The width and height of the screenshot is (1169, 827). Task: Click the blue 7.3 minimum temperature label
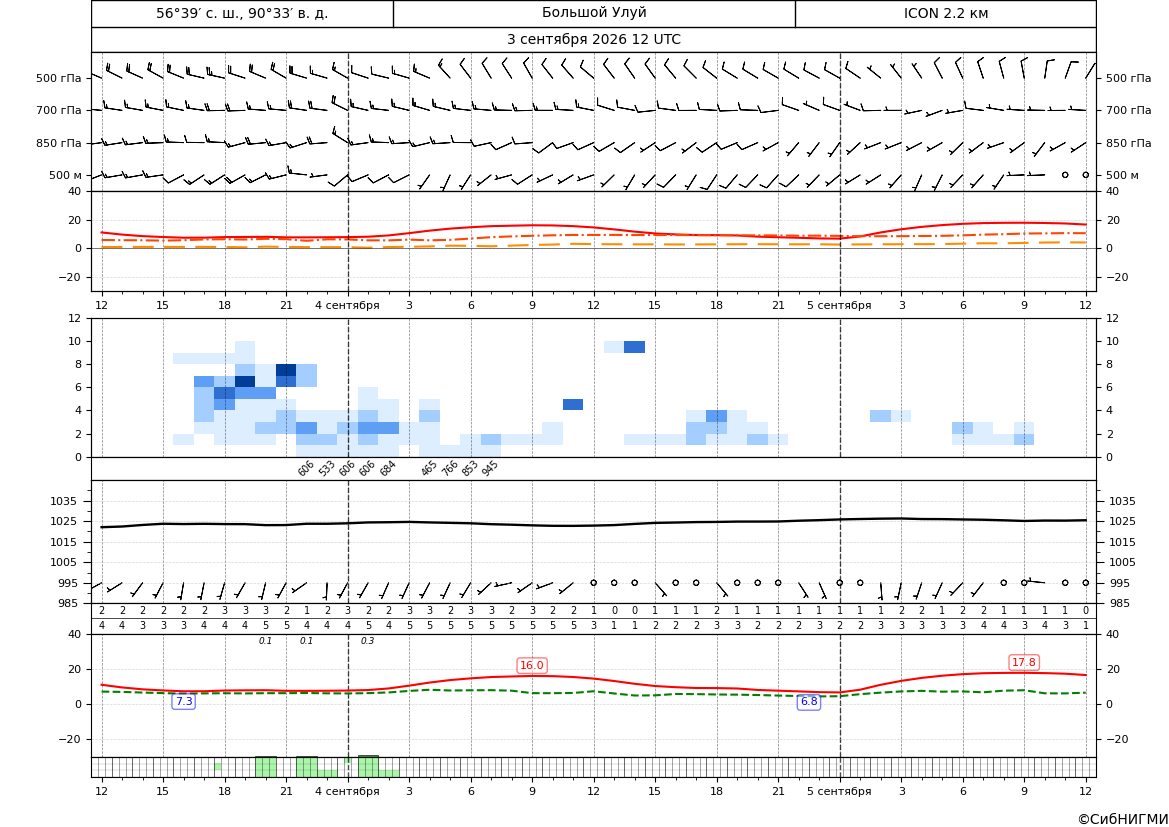pyautogui.click(x=183, y=701)
